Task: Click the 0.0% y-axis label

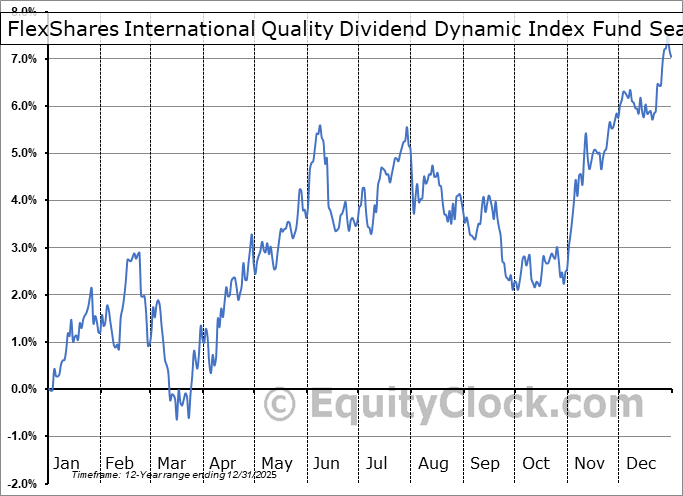Action: pos(23,389)
